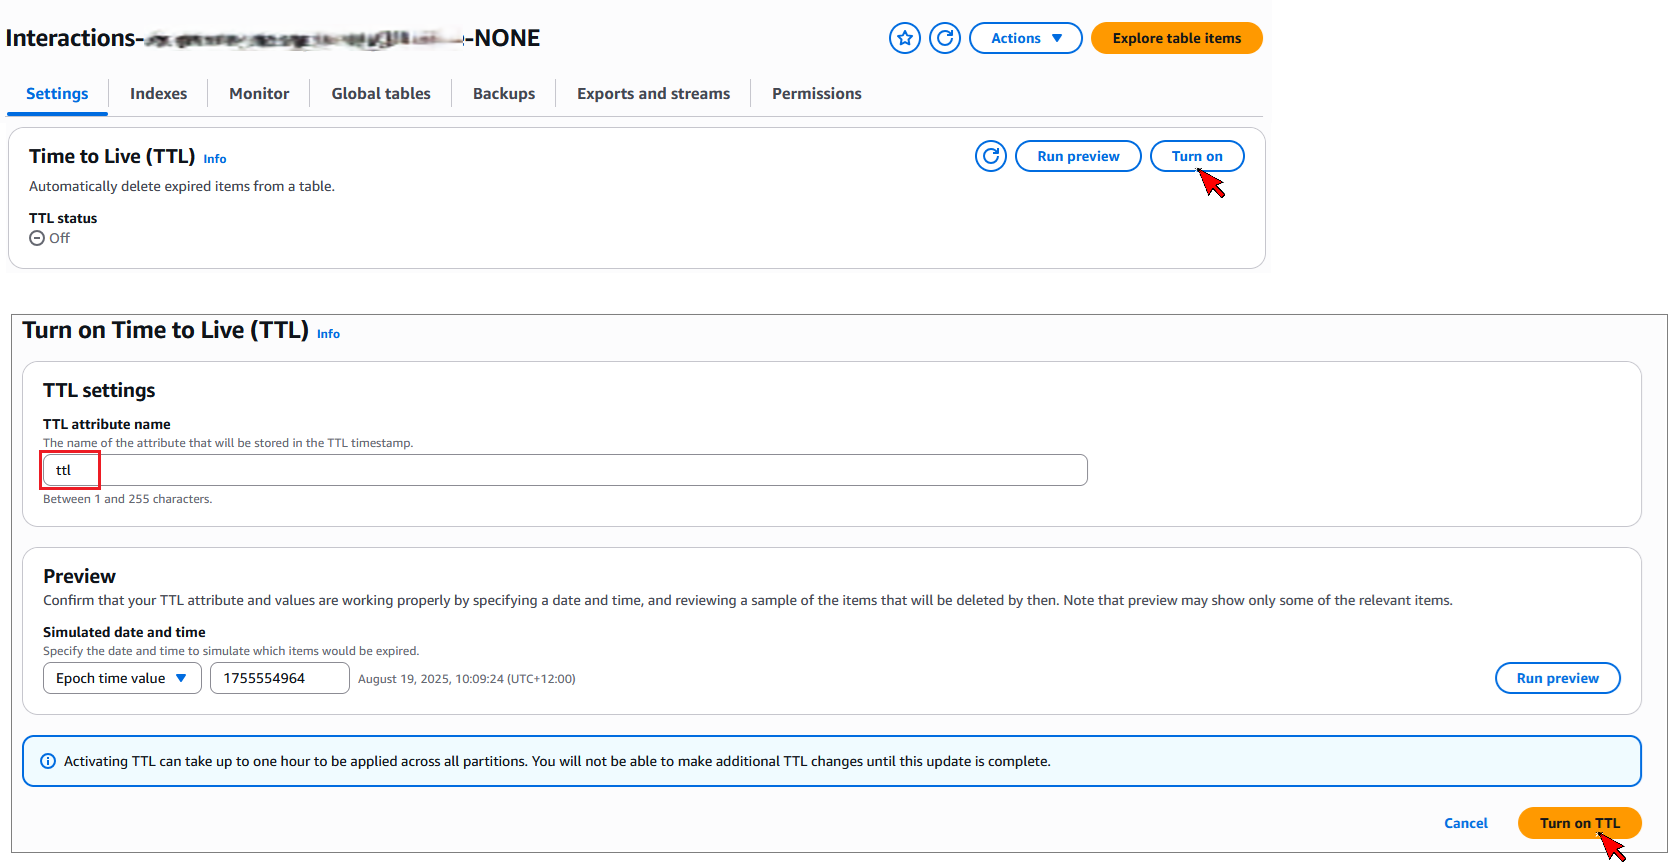1680x865 pixels.
Task: Click Turn on button in TTL panel
Action: 1196,156
